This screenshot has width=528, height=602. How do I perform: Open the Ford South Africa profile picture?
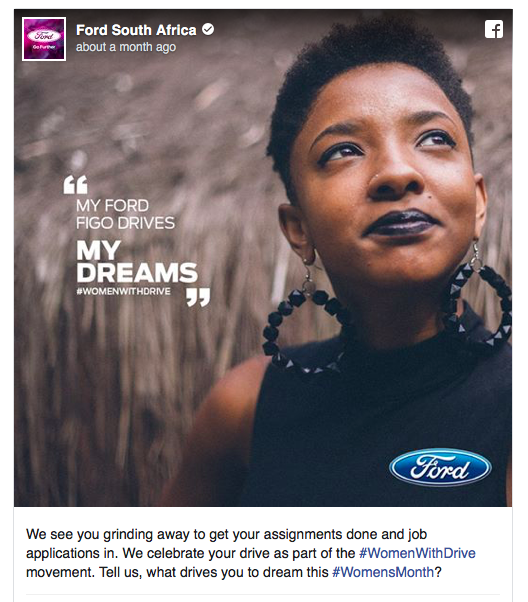[x=44, y=39]
